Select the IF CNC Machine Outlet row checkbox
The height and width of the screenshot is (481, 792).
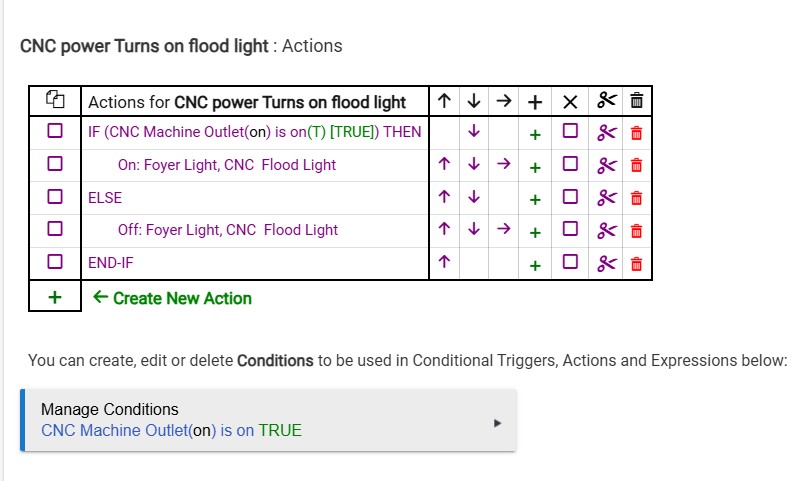pyautogui.click(x=55, y=132)
